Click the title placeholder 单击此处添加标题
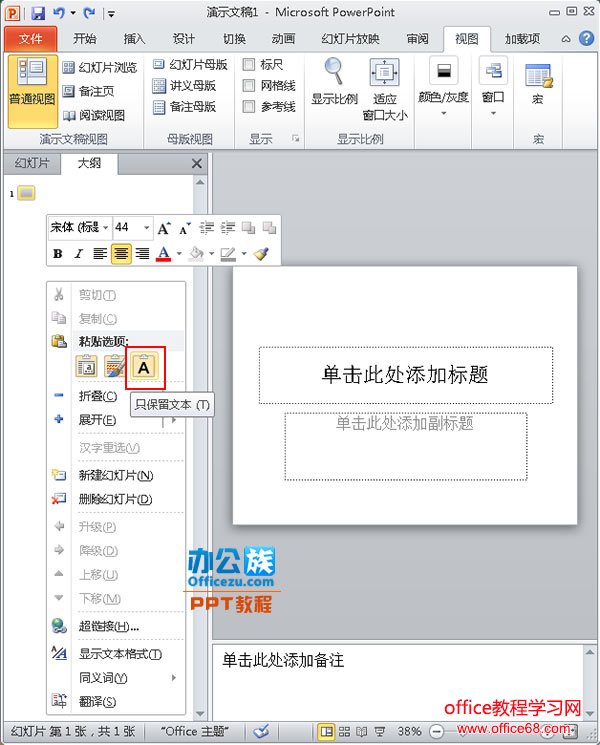Screen dimensions: 600x745 pos(405,374)
